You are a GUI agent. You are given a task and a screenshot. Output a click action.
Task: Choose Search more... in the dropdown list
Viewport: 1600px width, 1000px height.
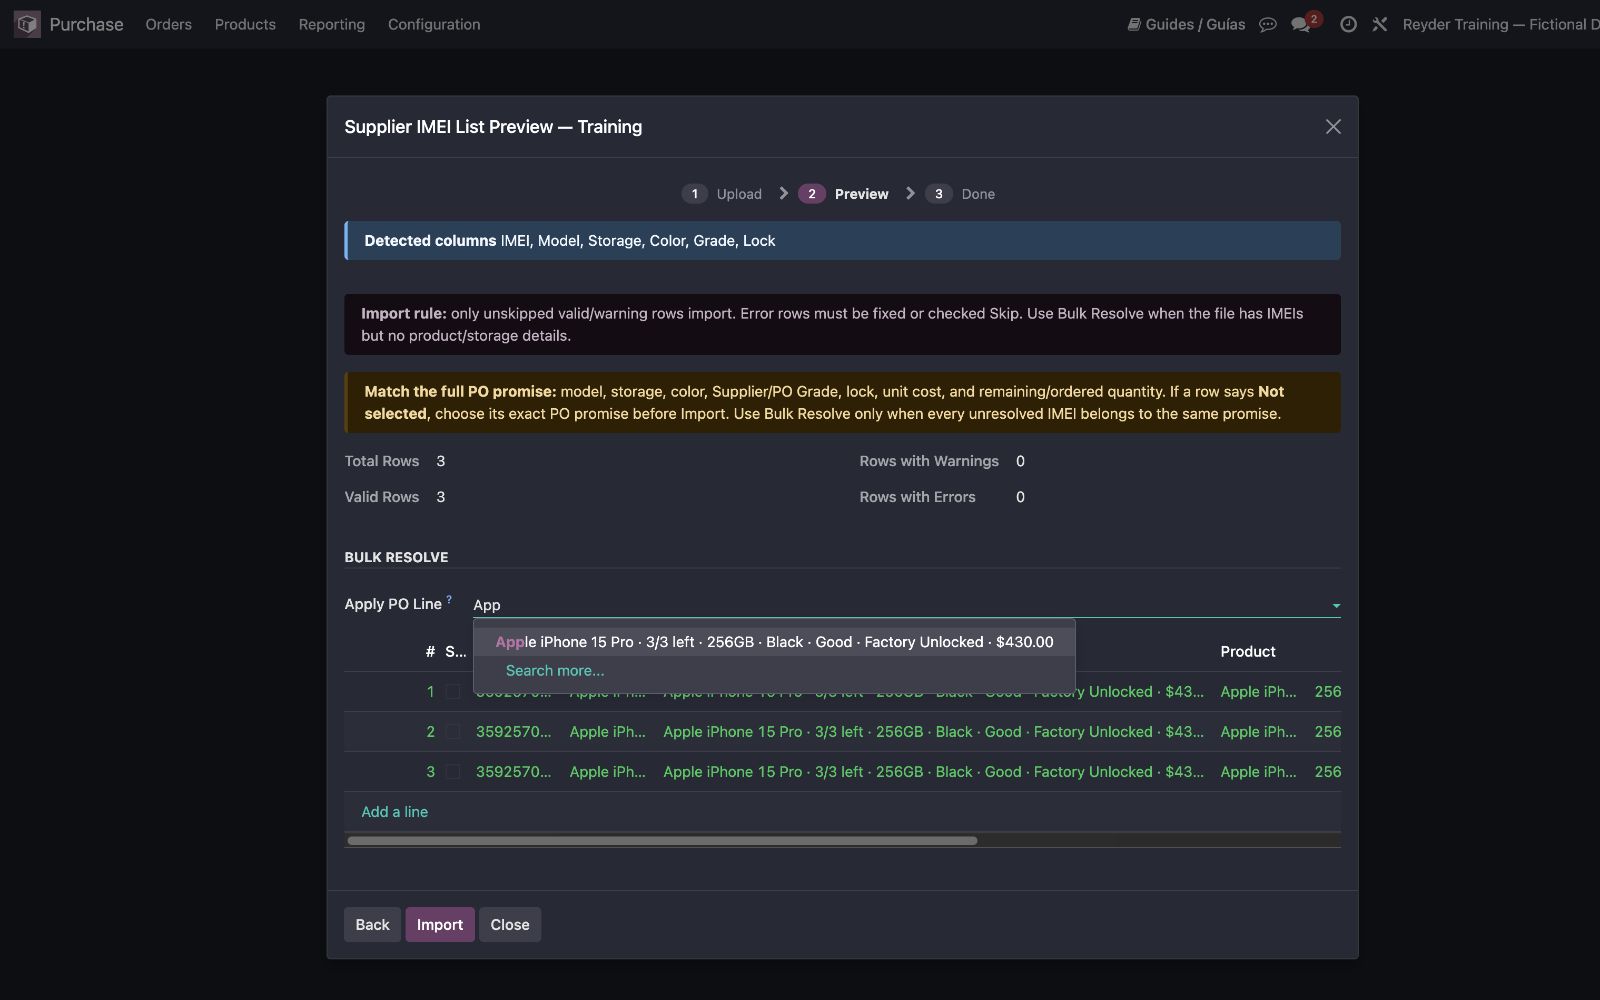pyautogui.click(x=555, y=671)
